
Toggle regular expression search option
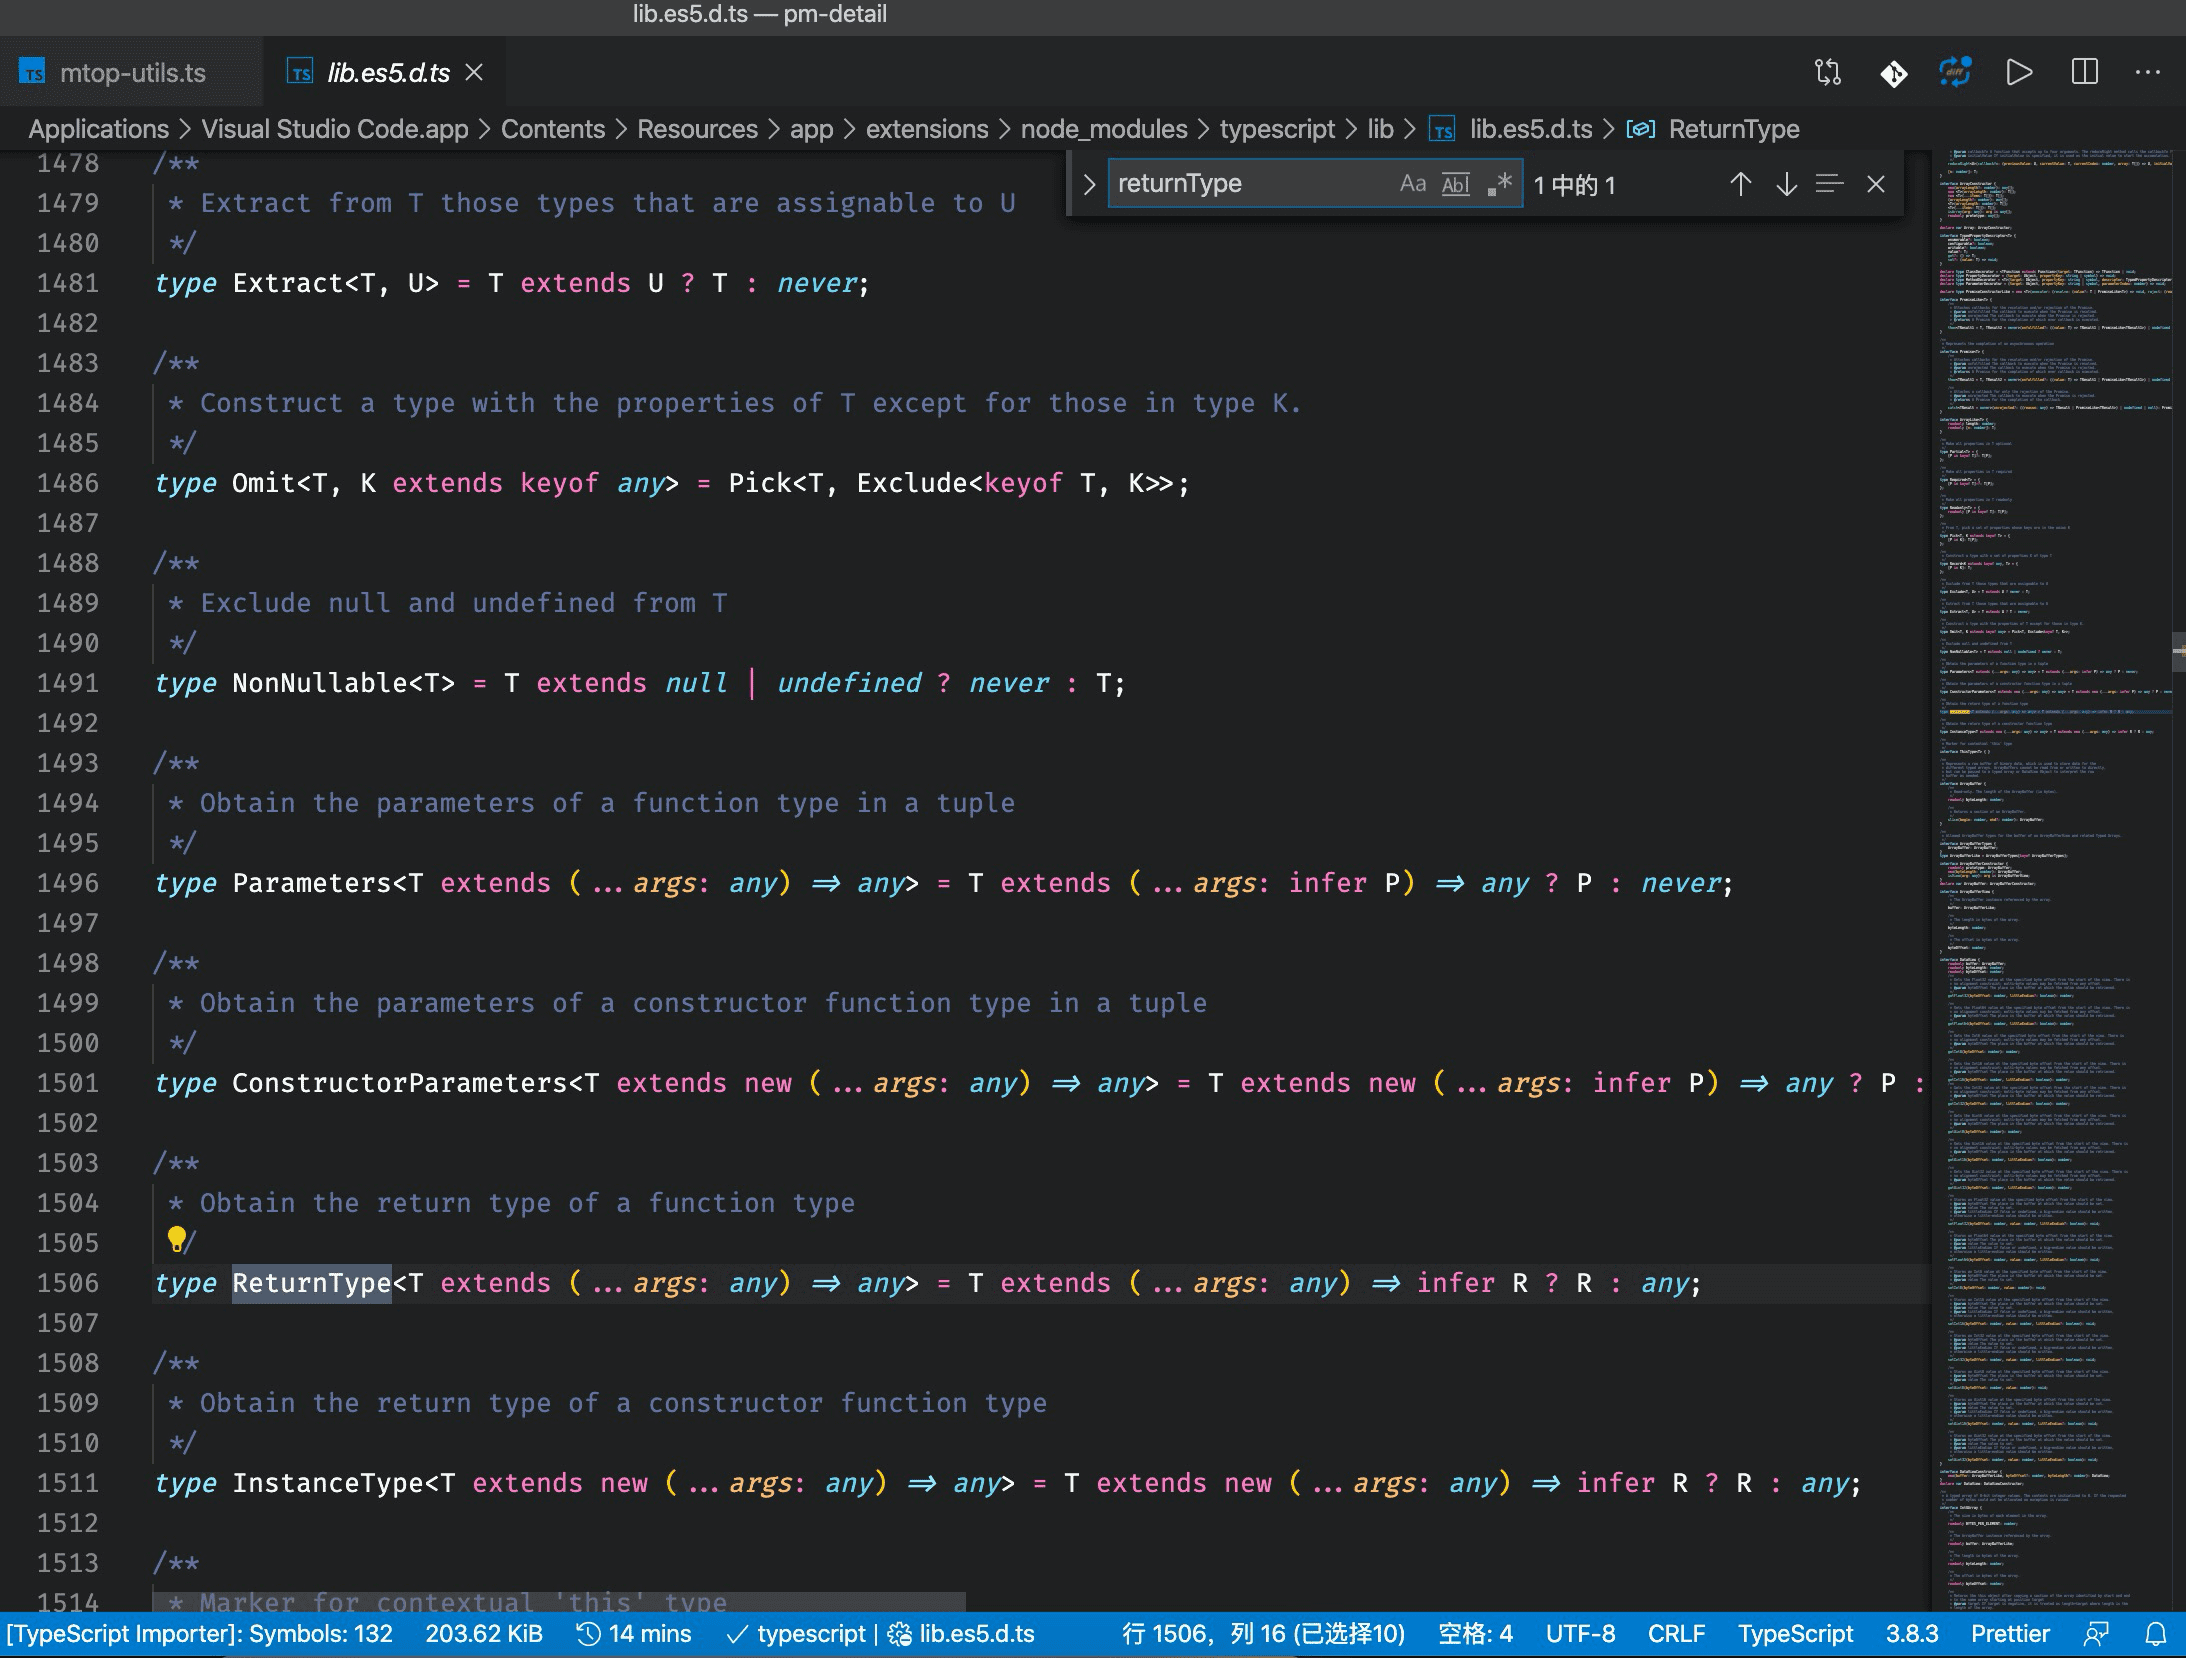click(1499, 184)
